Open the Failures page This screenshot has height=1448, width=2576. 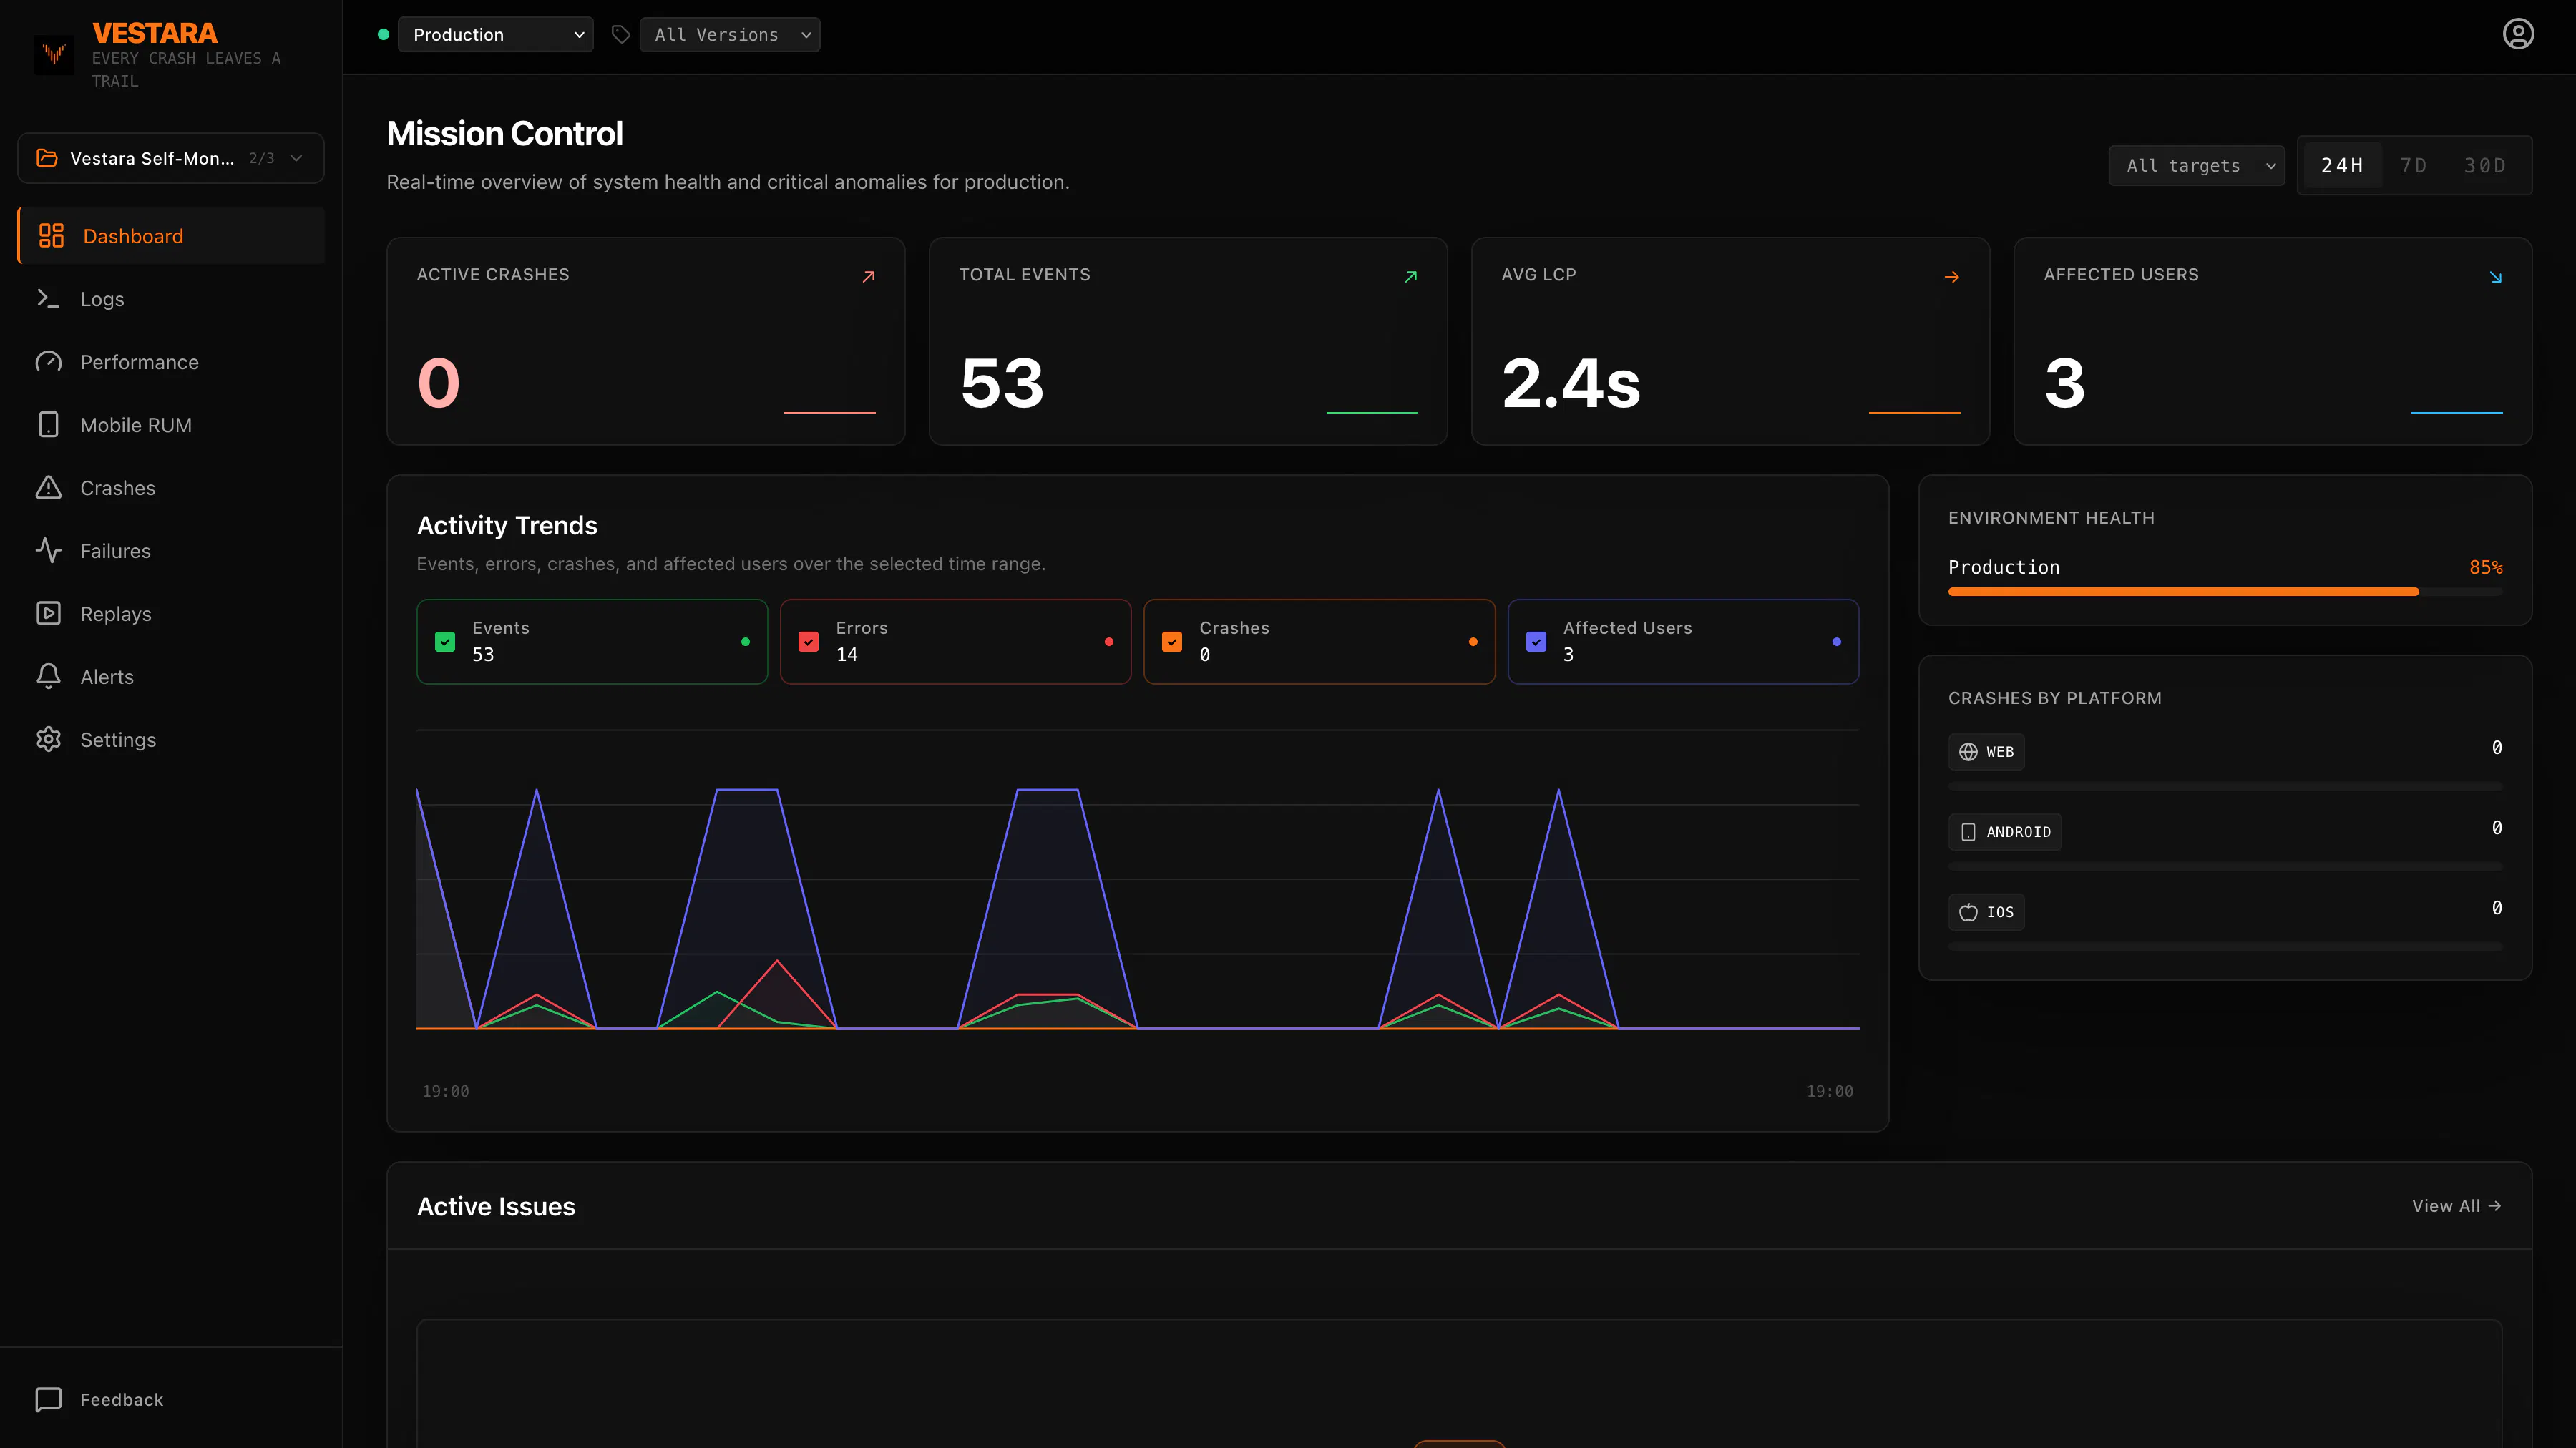tap(171, 551)
